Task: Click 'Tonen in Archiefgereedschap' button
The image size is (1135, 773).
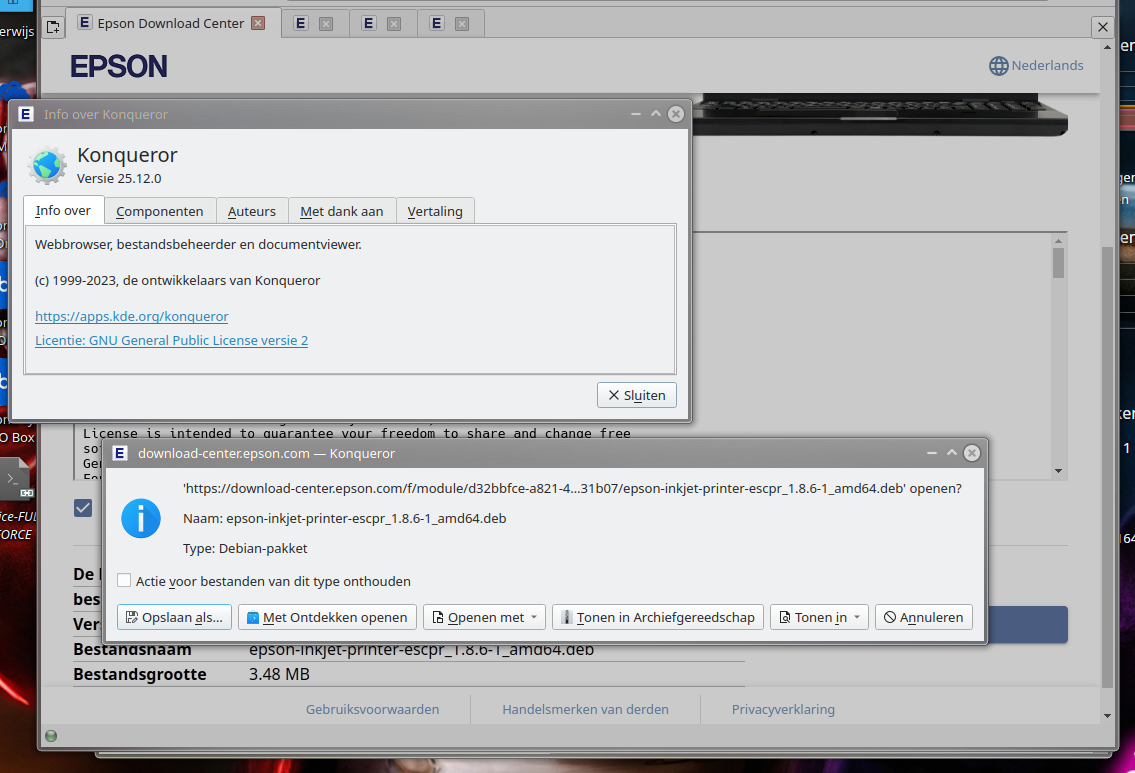Action: (x=658, y=617)
